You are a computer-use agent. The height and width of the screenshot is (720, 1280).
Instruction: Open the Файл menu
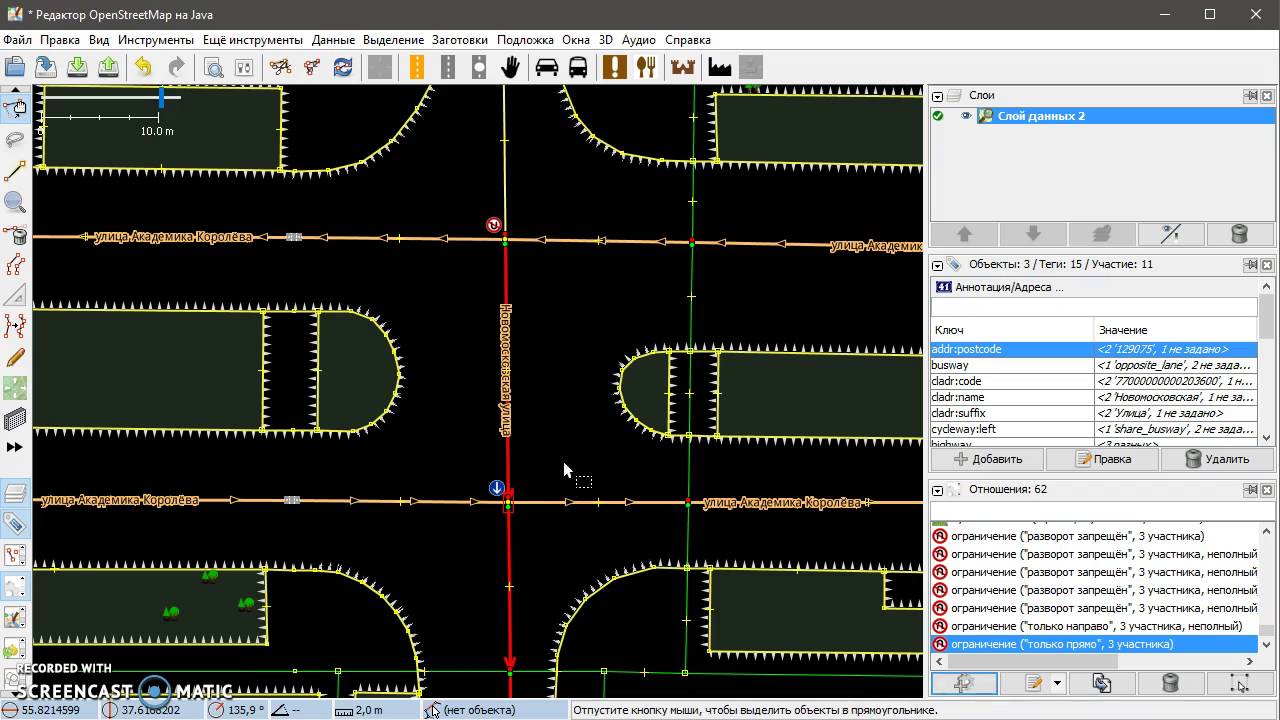(x=17, y=40)
